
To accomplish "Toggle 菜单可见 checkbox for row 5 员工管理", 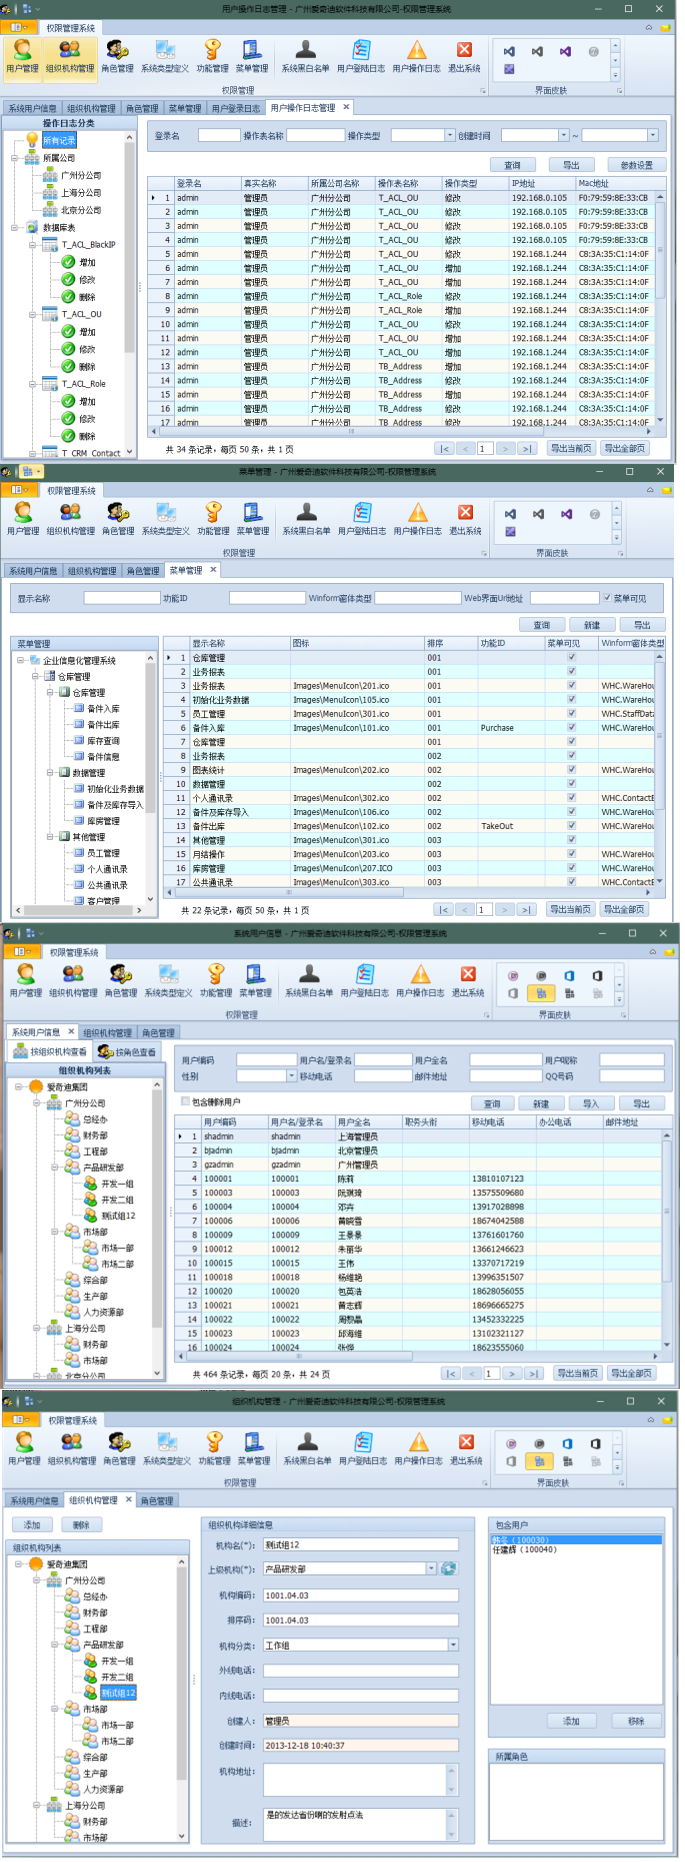I will pyautogui.click(x=571, y=714).
